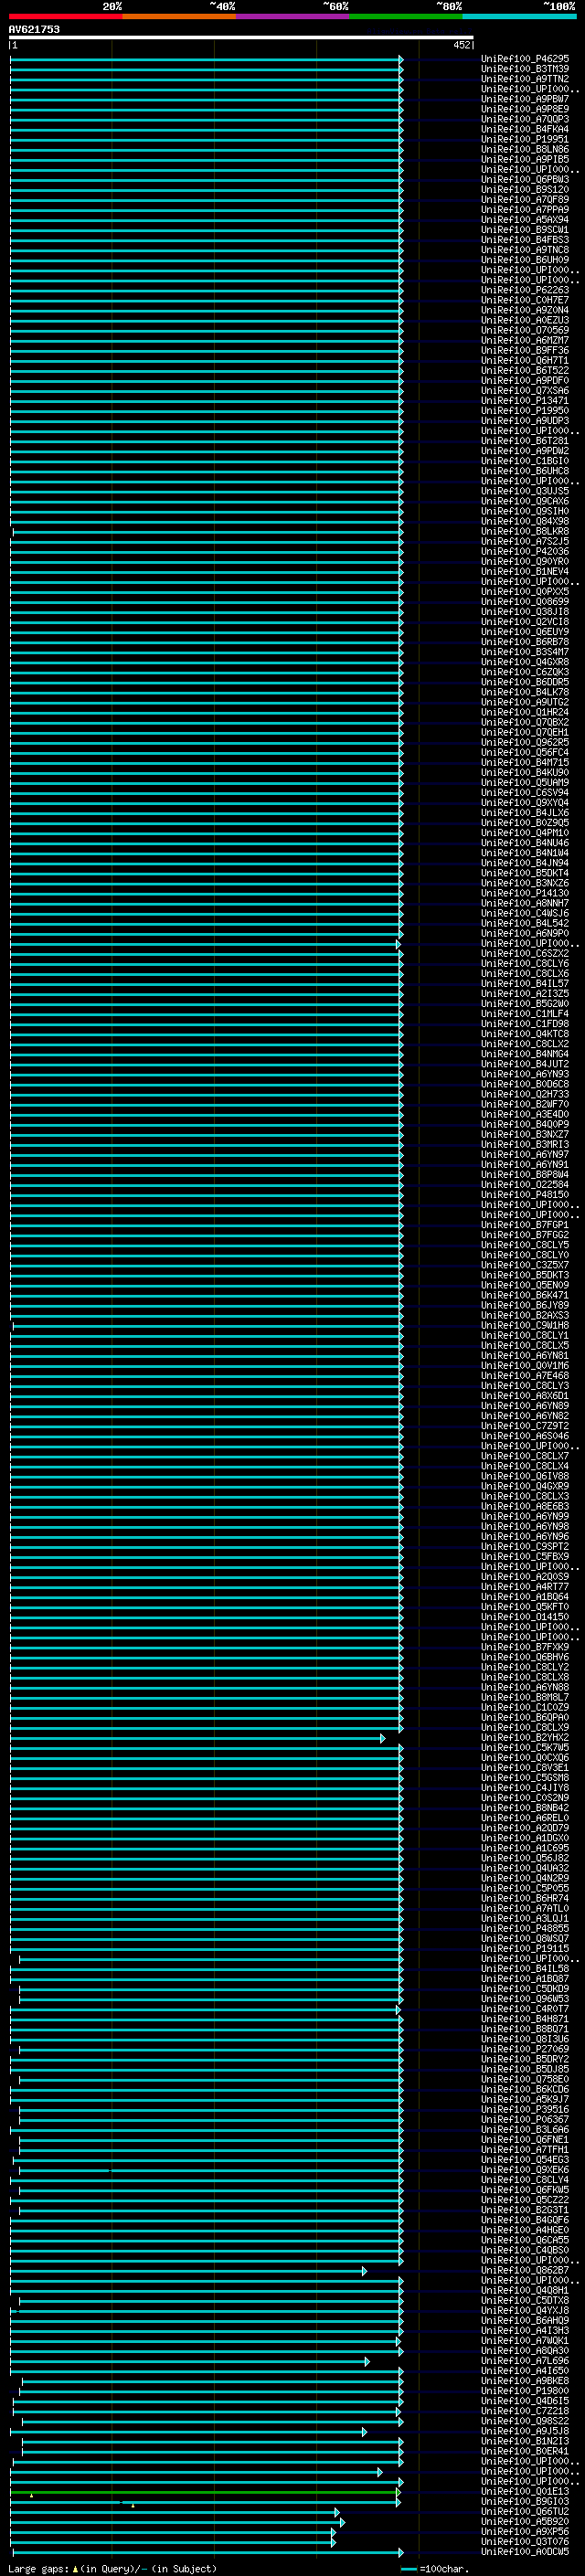Click sequence ID UniRef100_Q8WSQ7
585x2576 pixels.
pos(525,1938)
